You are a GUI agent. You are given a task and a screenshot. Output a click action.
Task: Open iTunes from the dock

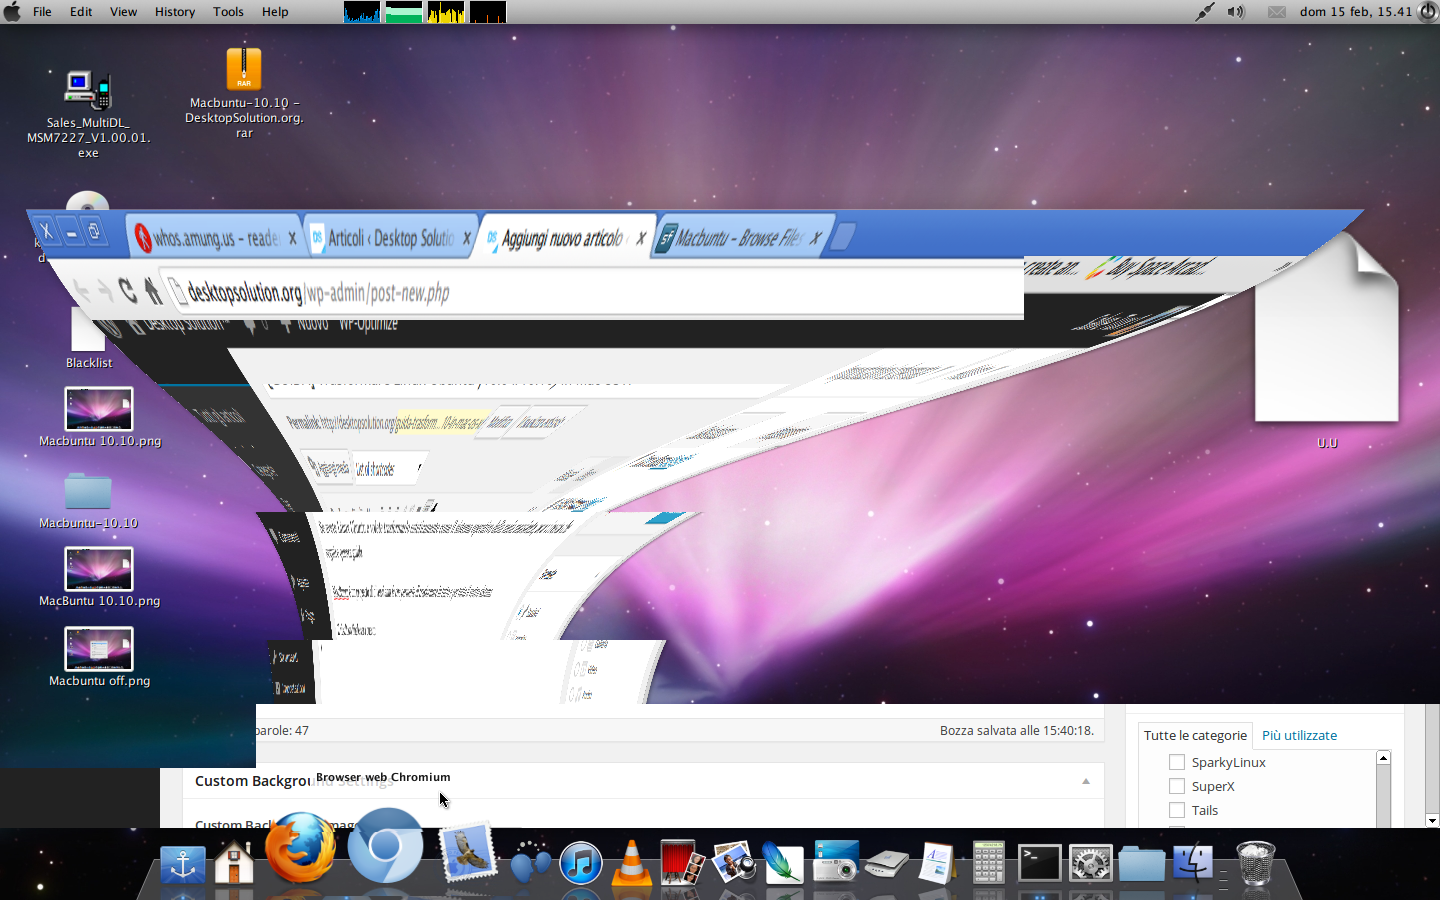coord(581,862)
